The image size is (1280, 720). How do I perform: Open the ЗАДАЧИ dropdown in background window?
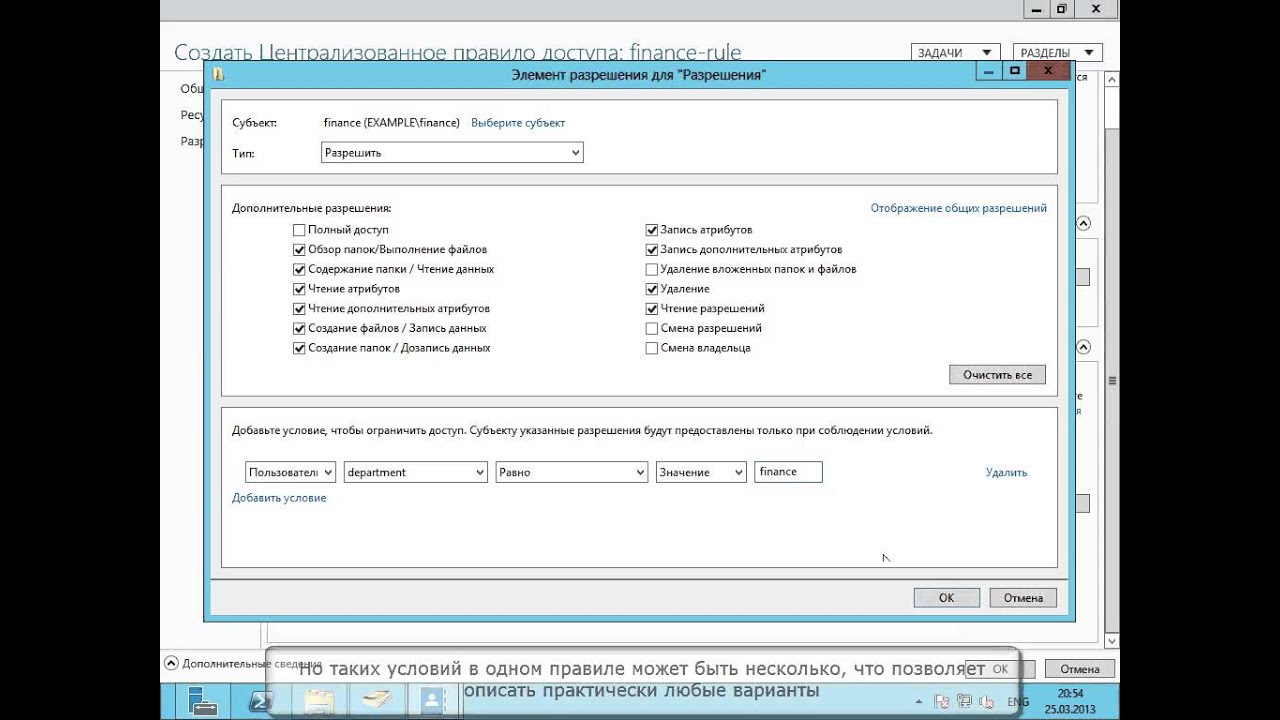pos(955,53)
